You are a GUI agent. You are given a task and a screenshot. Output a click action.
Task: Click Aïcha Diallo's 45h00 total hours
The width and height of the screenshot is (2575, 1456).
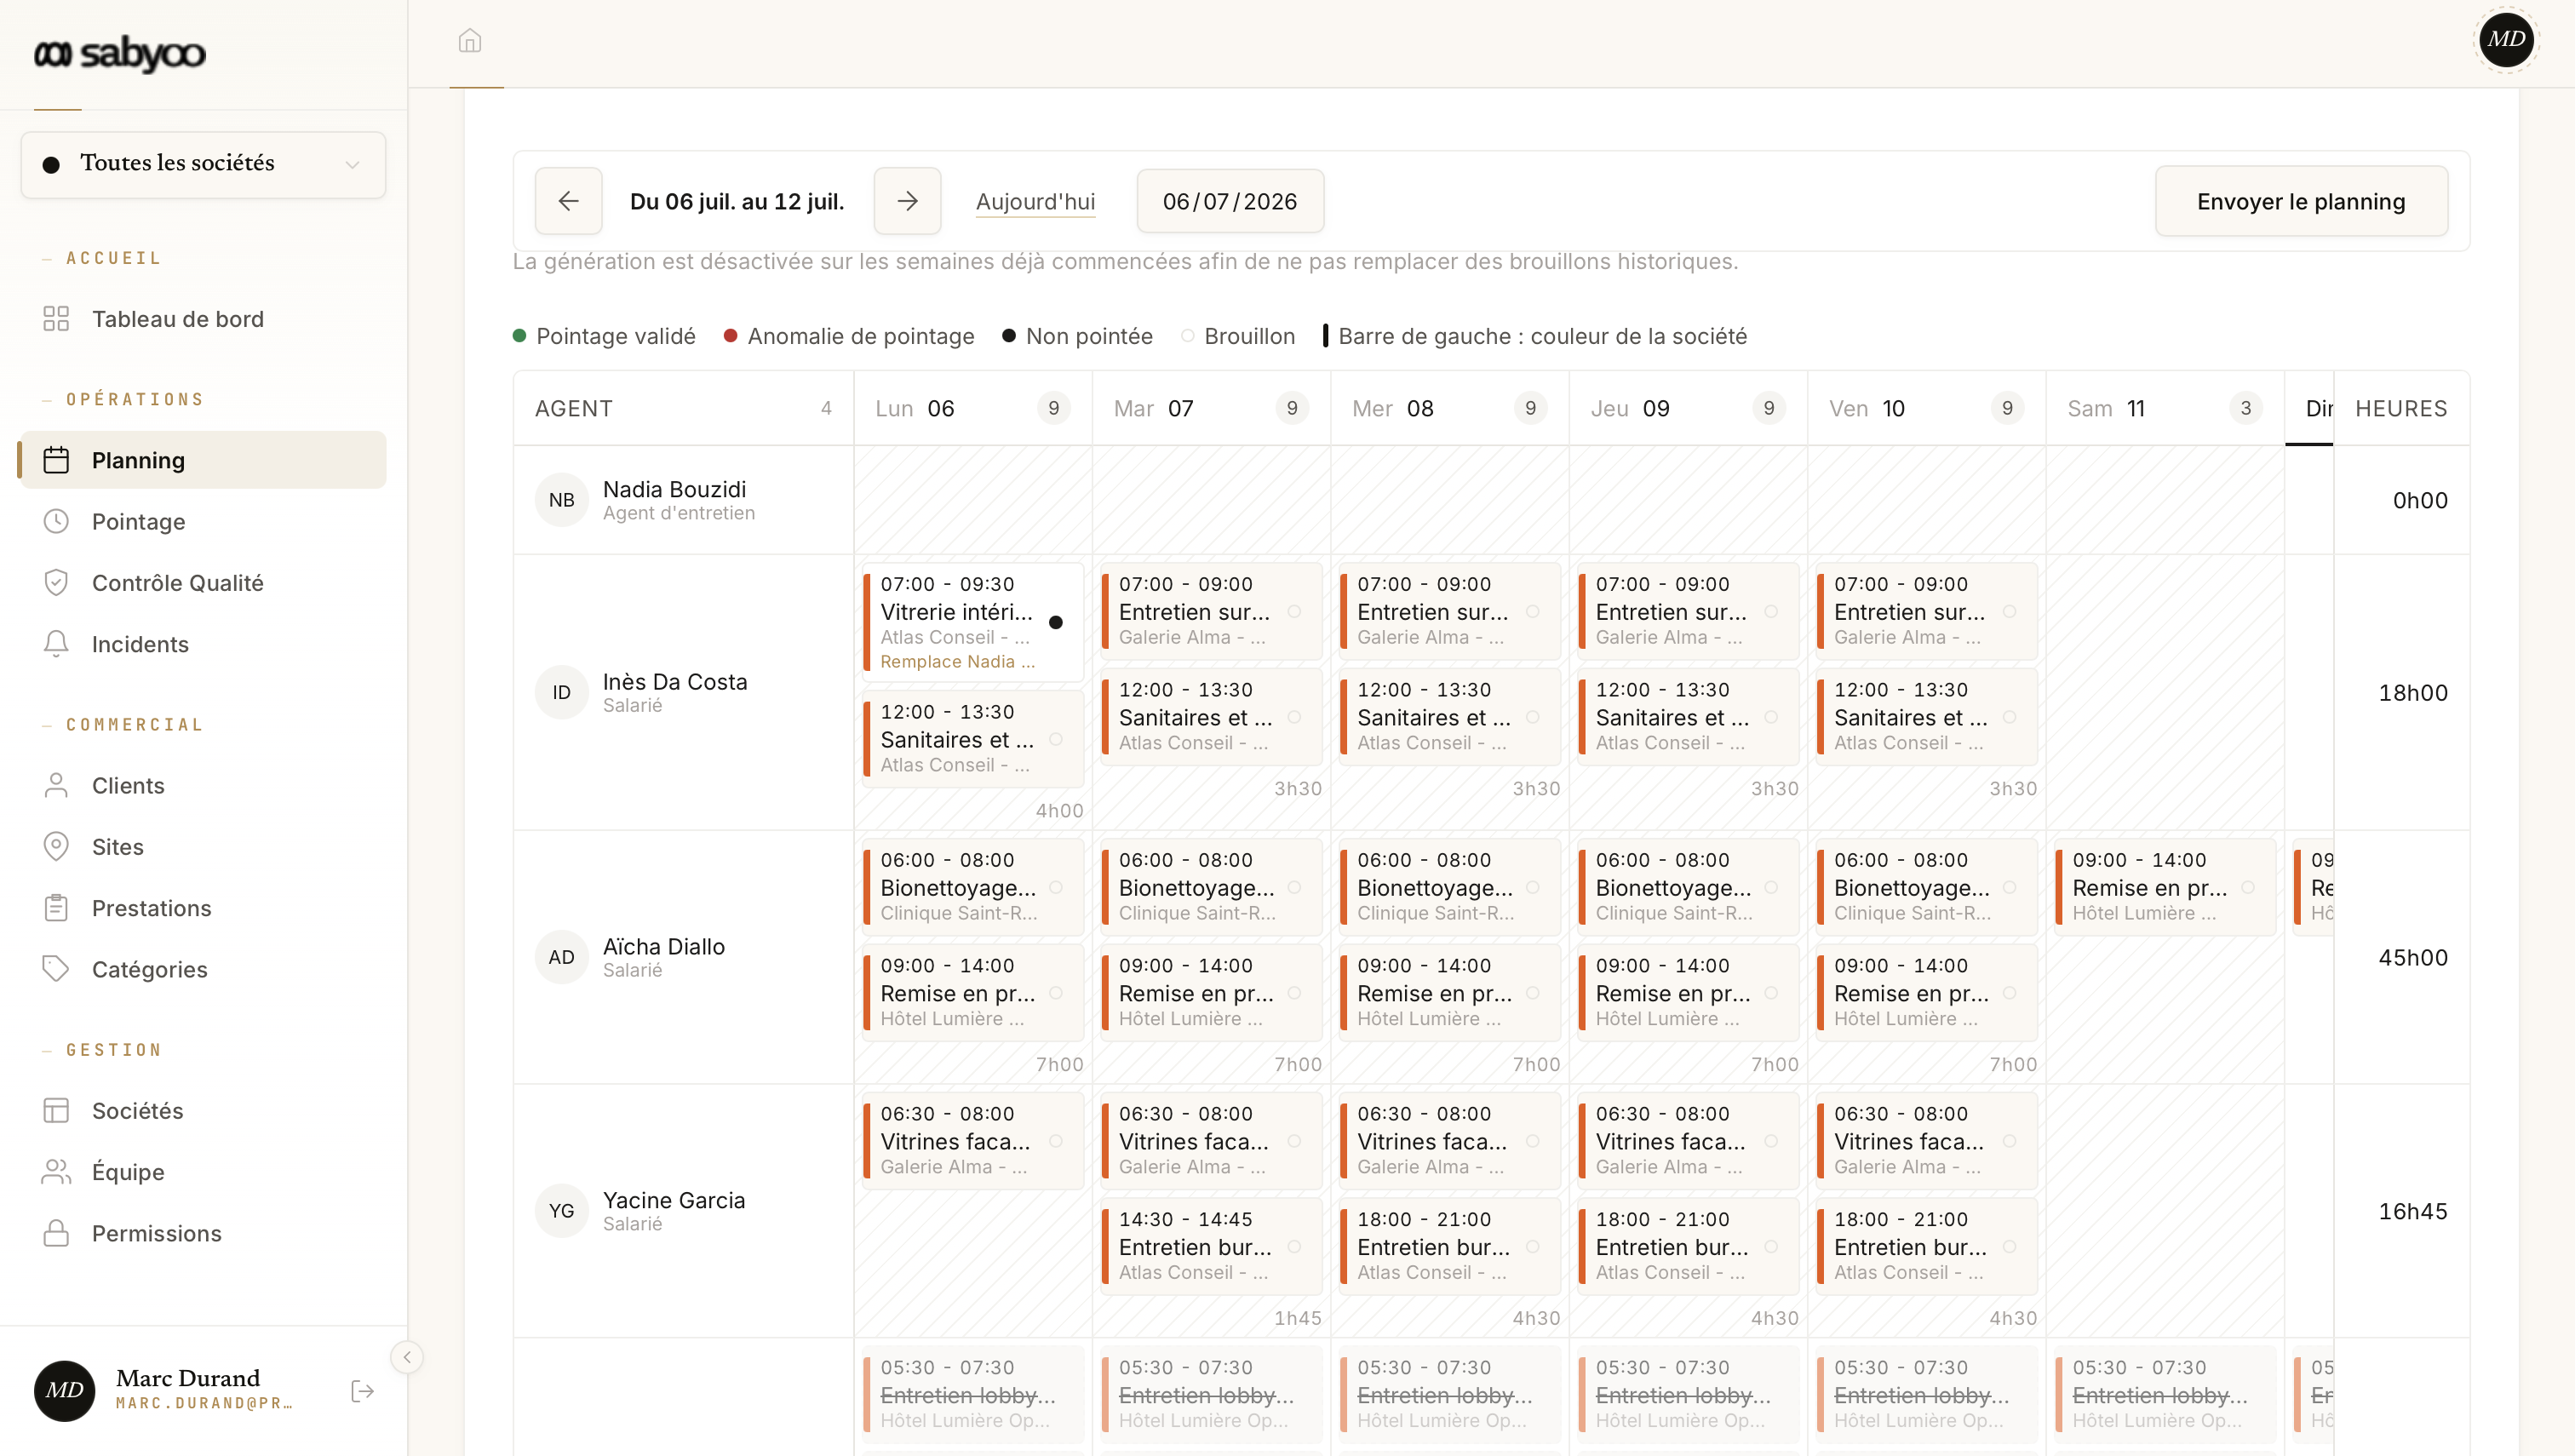(2413, 957)
